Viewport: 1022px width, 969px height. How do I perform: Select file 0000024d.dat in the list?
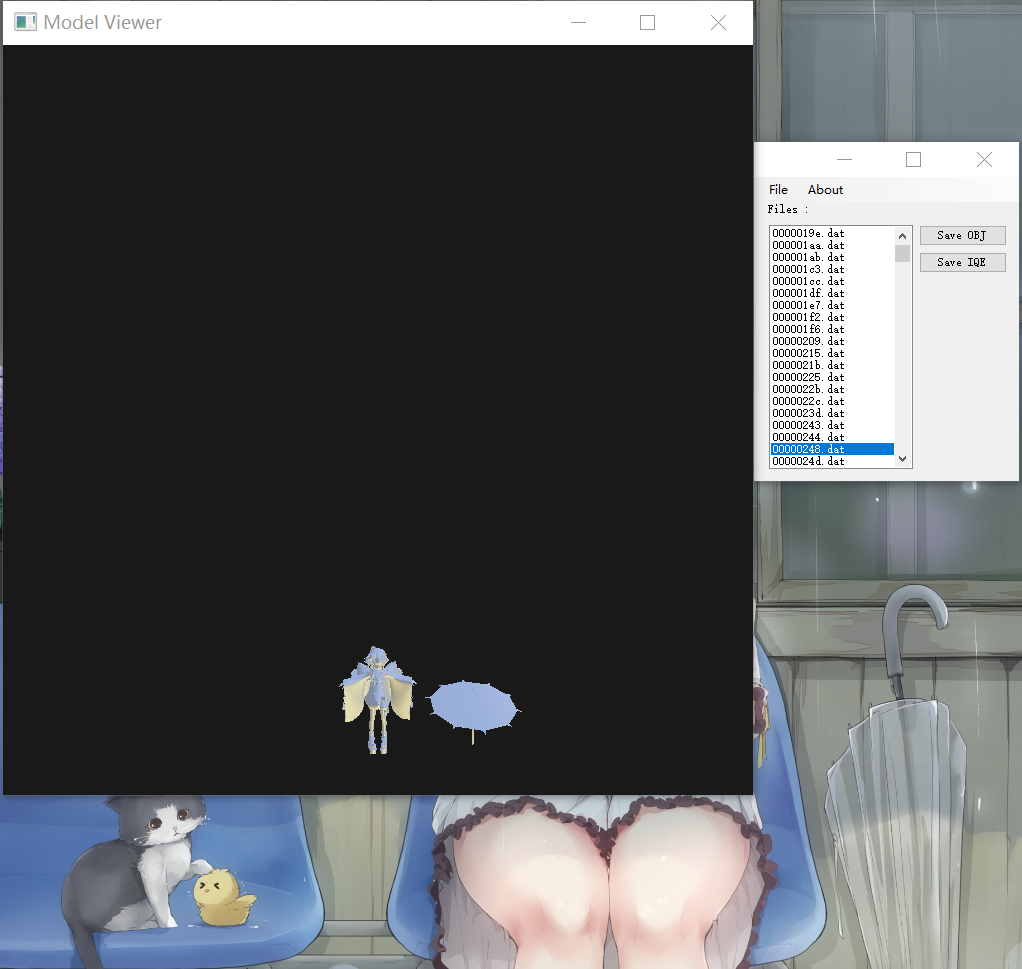[x=832, y=461]
